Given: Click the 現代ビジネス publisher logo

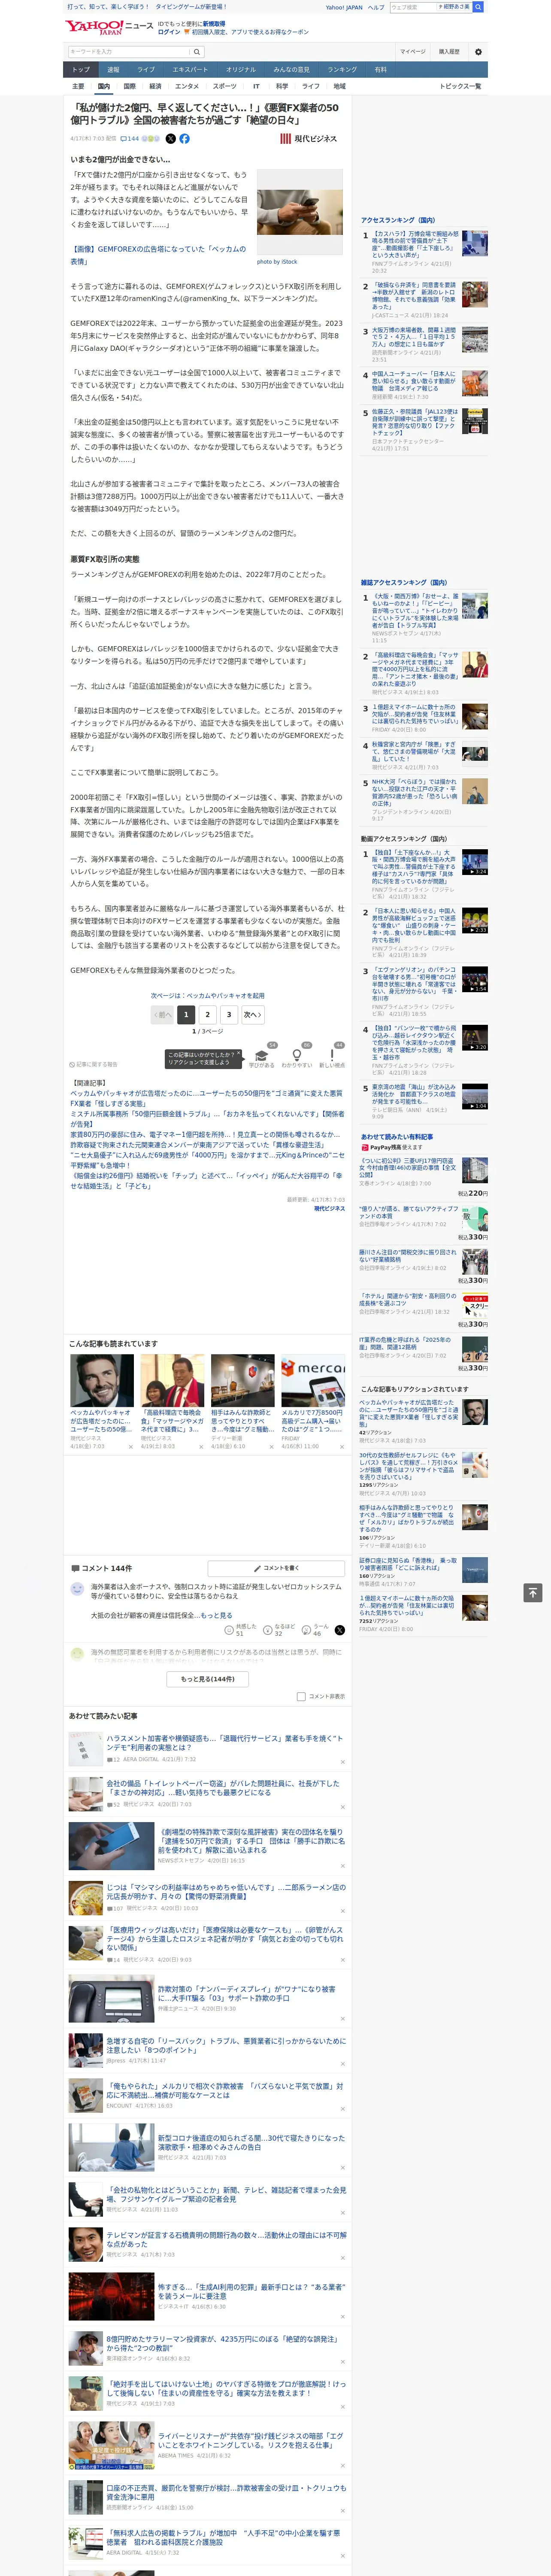Looking at the screenshot, I should 308,139.
